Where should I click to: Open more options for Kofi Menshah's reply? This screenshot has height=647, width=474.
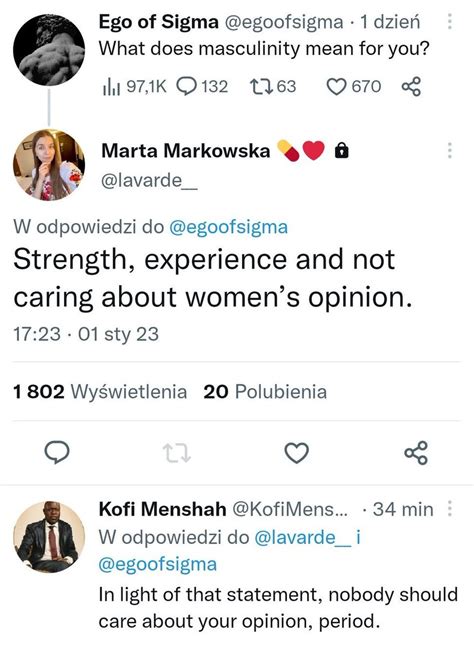point(450,509)
